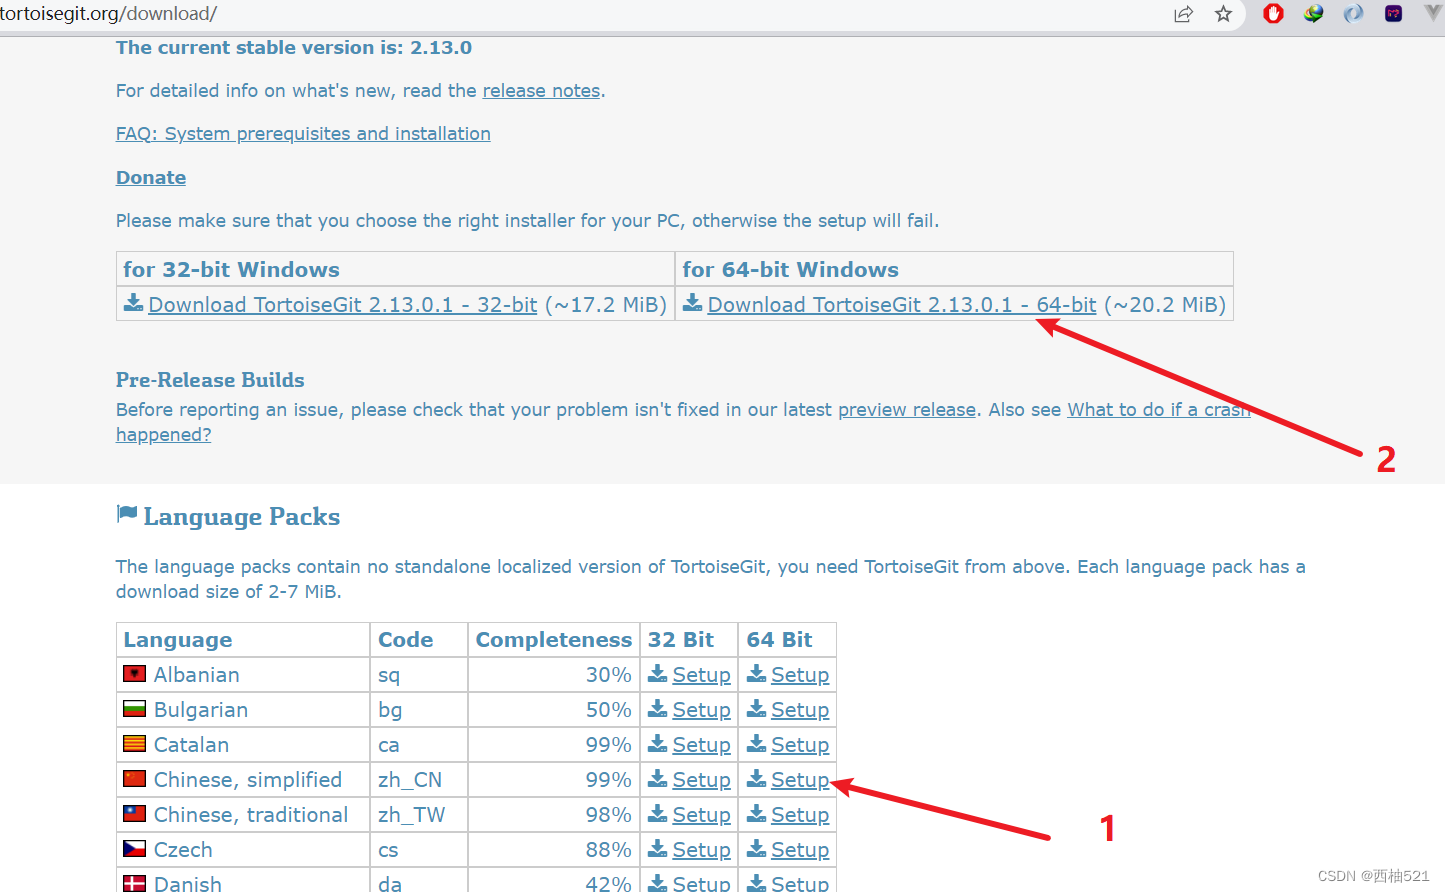This screenshot has width=1445, height=892.
Task: Click Czech 64 Bit Setup link
Action: point(800,850)
